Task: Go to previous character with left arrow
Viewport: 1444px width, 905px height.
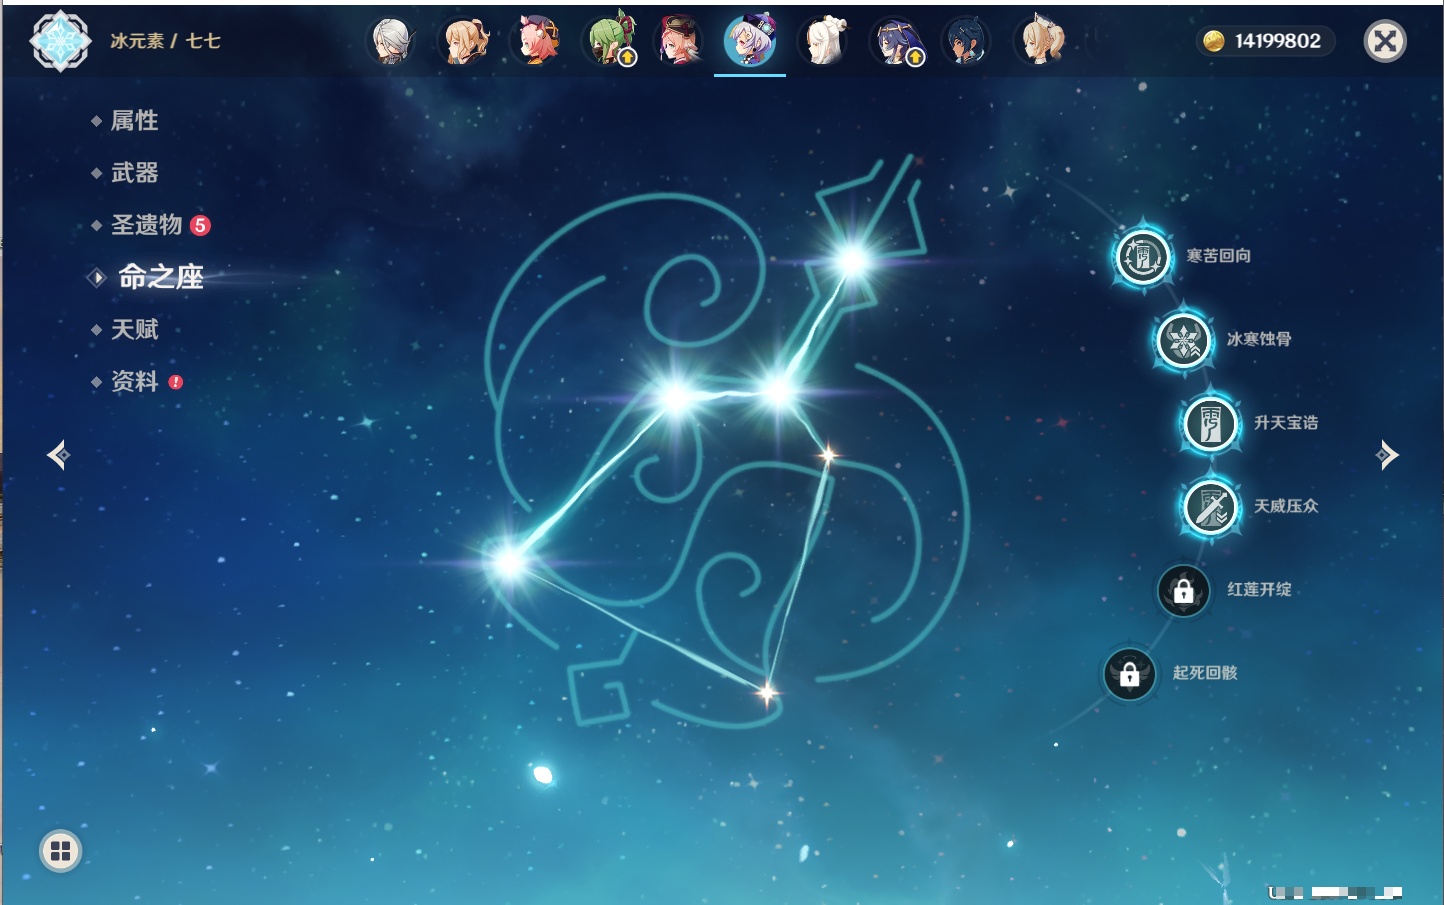Action: (x=58, y=455)
